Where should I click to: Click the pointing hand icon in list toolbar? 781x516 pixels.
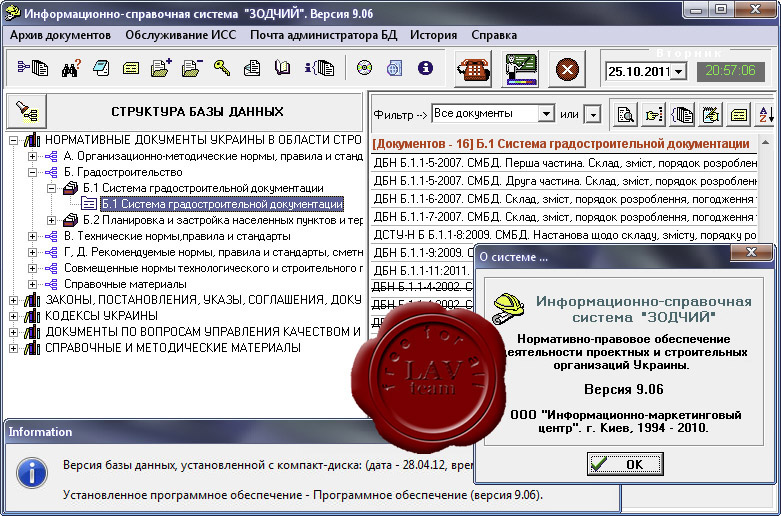click(654, 115)
